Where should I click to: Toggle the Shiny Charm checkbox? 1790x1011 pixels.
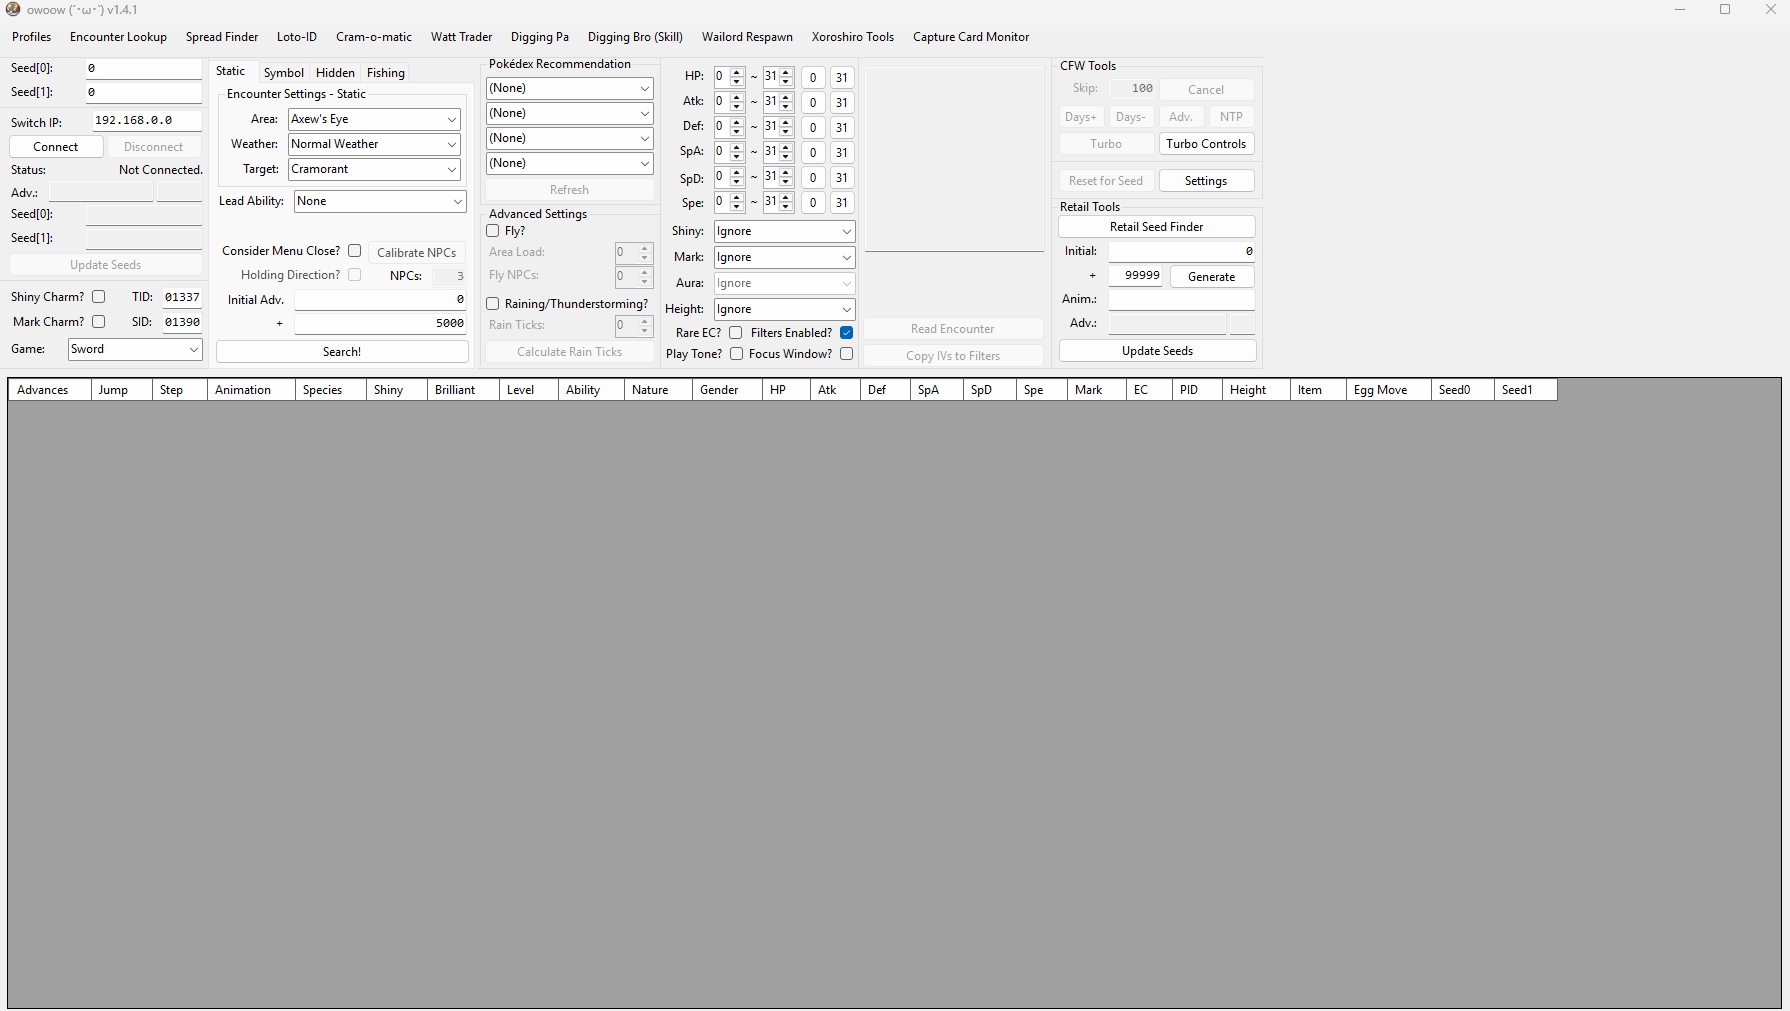[99, 297]
